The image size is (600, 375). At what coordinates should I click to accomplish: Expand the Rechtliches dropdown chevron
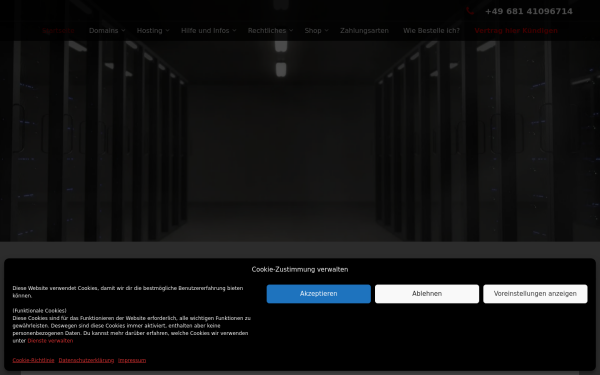pos(291,31)
